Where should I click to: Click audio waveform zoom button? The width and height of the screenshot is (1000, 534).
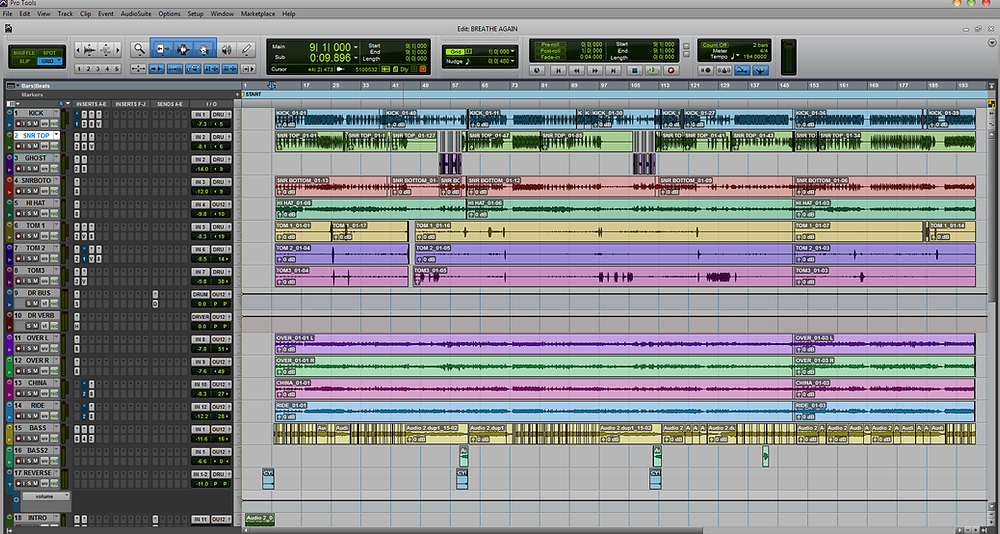coord(90,50)
